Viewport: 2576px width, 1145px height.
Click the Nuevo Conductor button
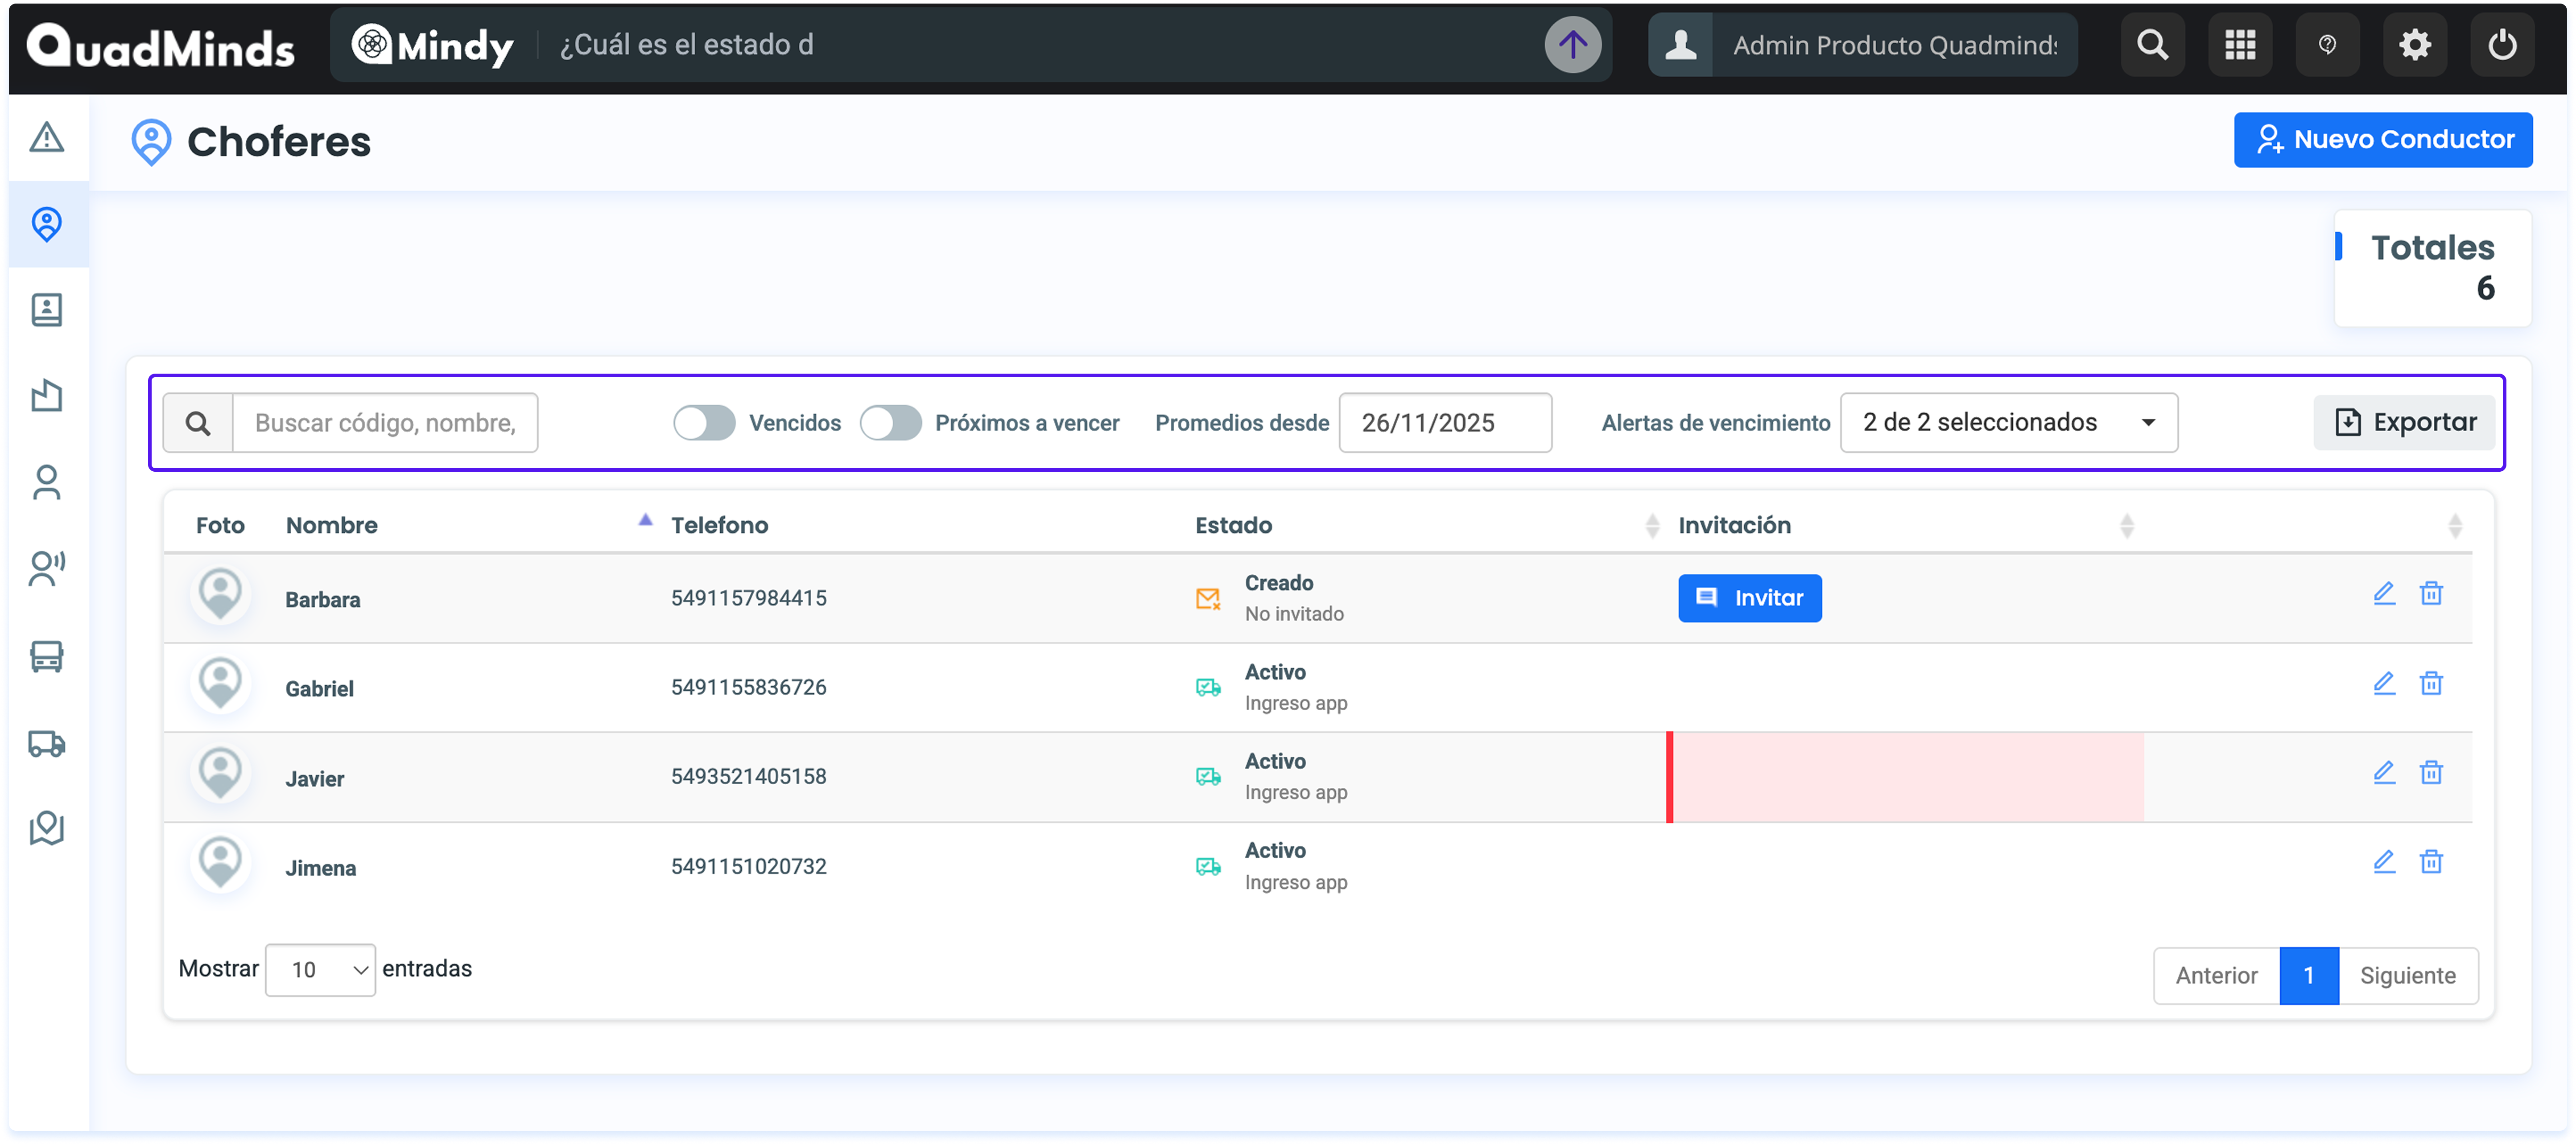coord(2382,140)
